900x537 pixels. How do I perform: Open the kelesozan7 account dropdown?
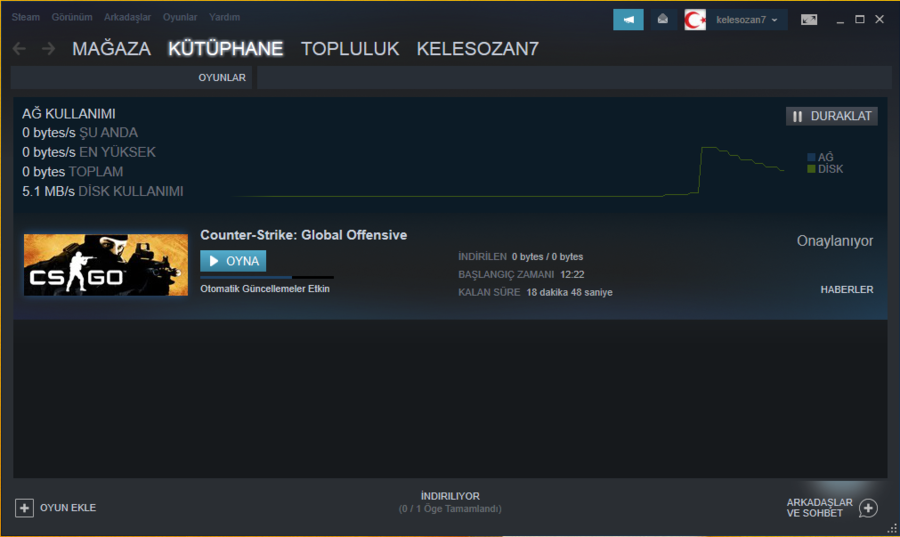pyautogui.click(x=746, y=20)
